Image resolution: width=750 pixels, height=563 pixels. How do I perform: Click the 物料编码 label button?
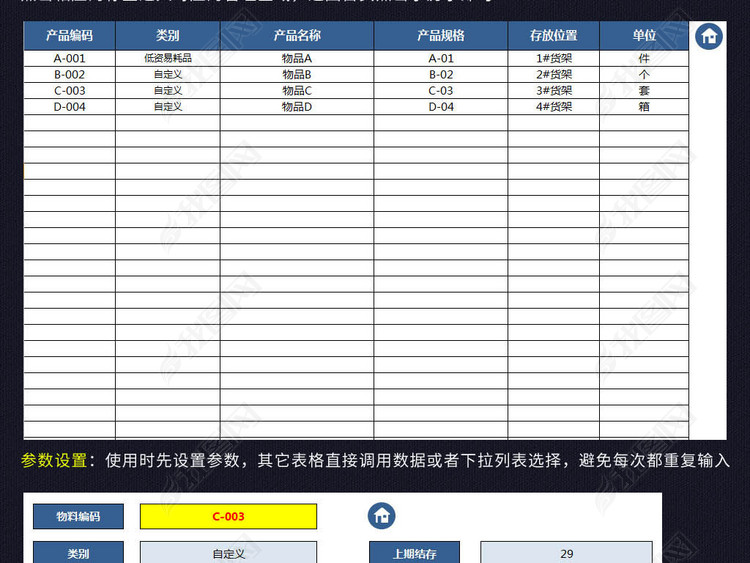click(78, 517)
